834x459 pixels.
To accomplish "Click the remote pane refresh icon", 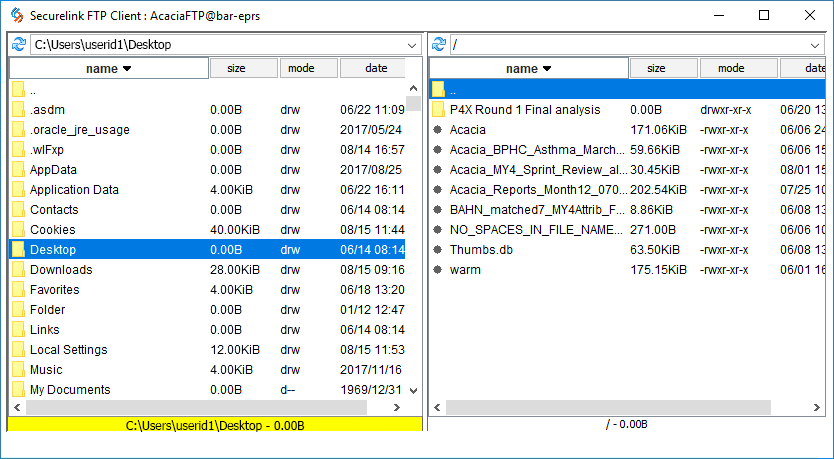I will tap(438, 45).
